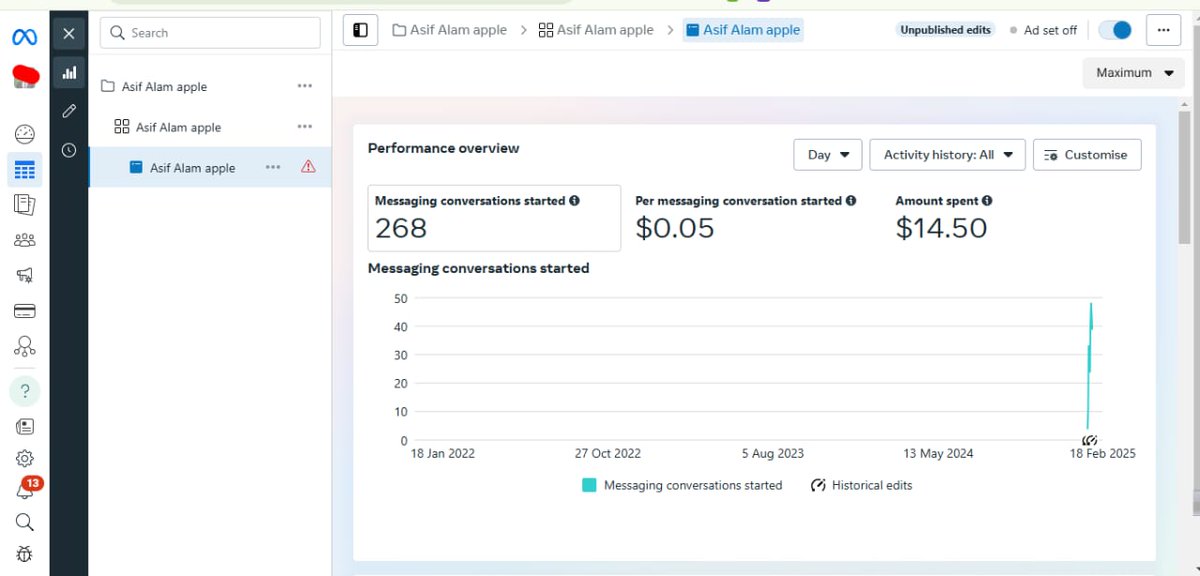Open the Activity history: All dropdown

[x=946, y=154]
